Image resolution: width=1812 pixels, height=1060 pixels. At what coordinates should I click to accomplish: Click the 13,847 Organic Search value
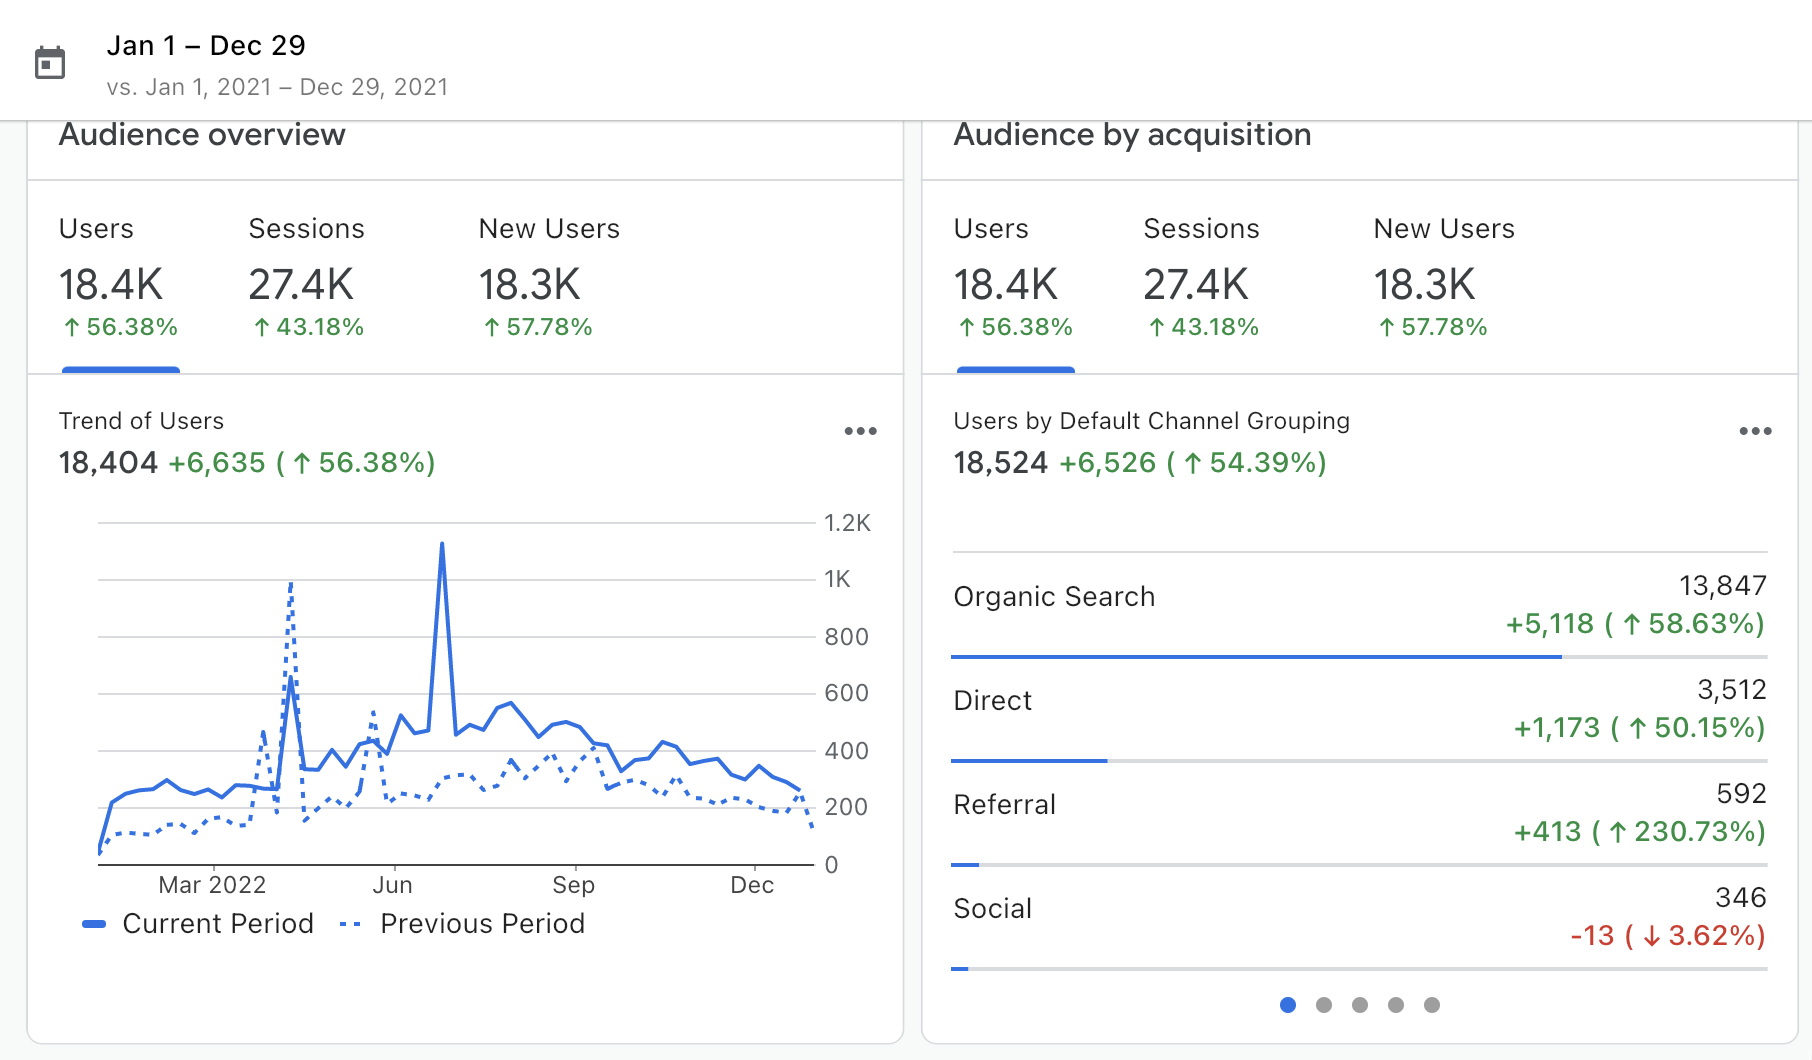1723,585
